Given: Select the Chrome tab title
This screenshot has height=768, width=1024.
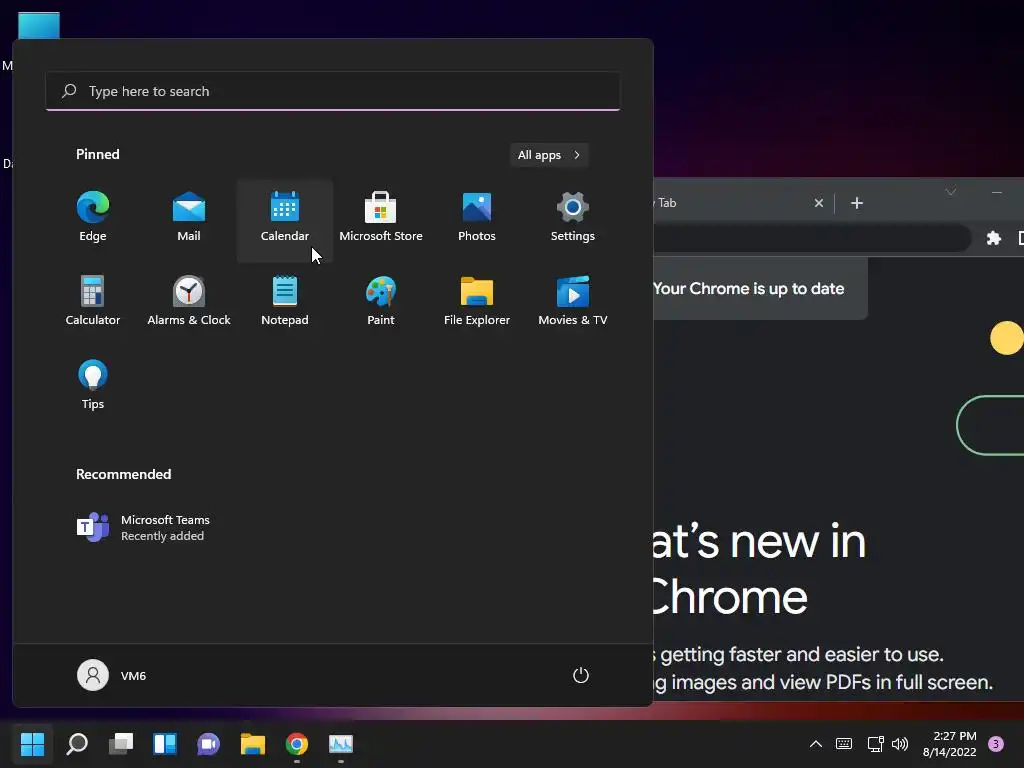Looking at the screenshot, I should tap(666, 203).
